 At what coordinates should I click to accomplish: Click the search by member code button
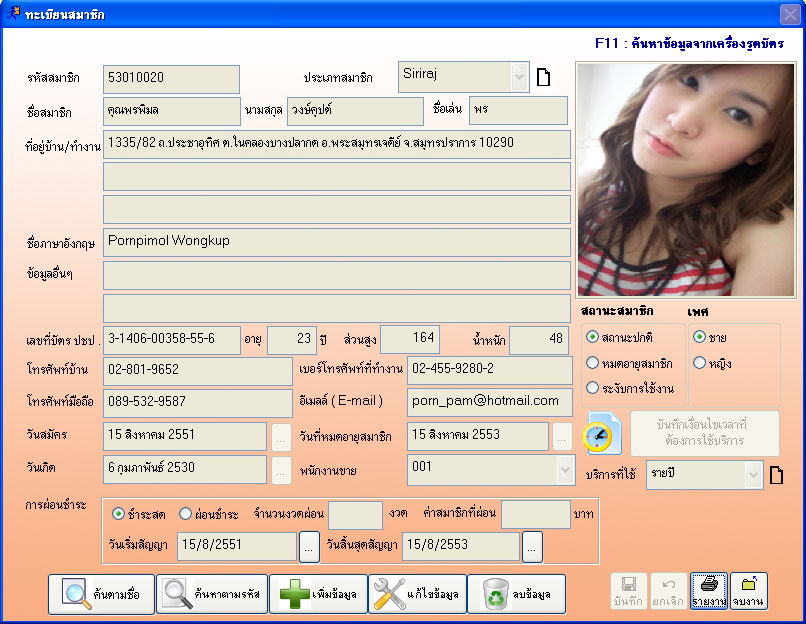pyautogui.click(x=211, y=594)
